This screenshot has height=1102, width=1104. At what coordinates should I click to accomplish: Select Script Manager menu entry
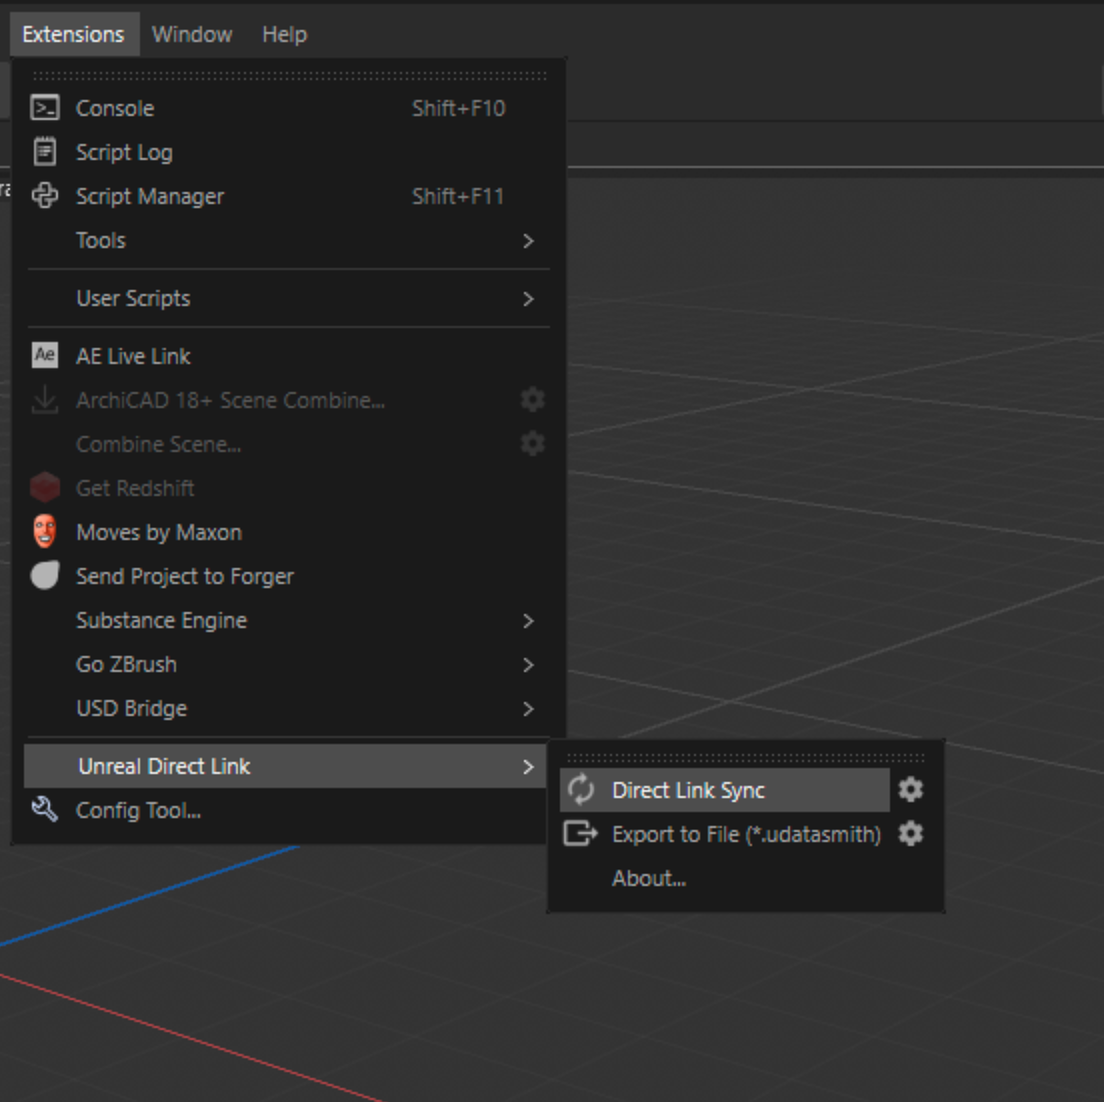pos(287,196)
